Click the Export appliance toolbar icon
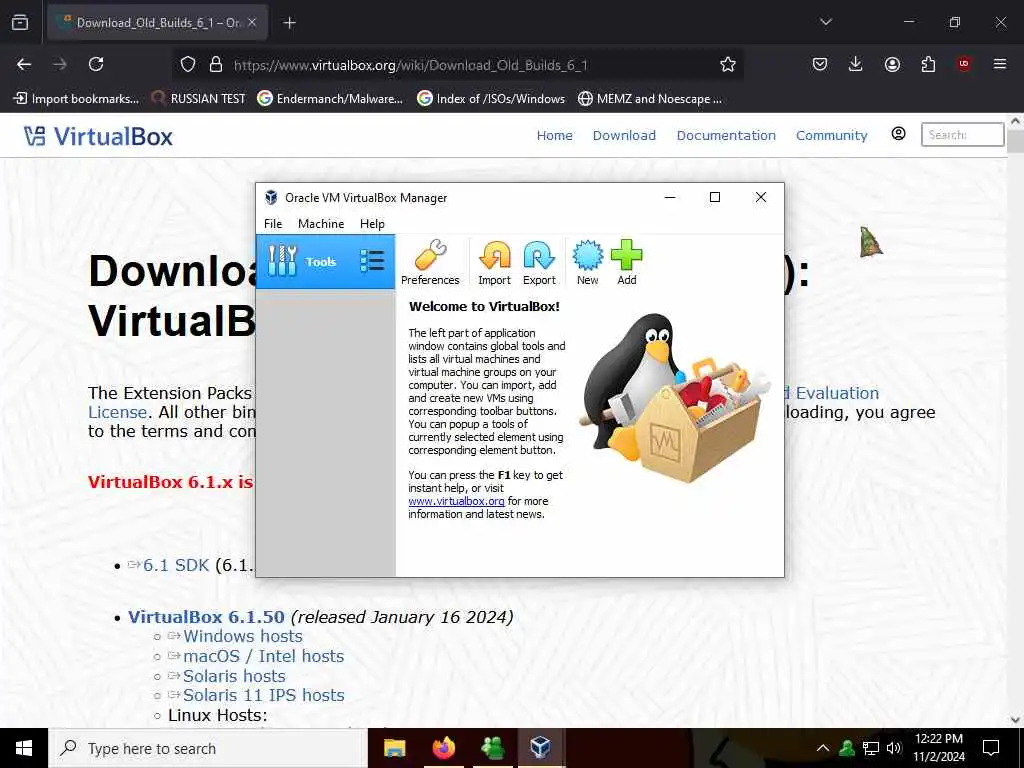Viewport: 1024px width, 768px height. click(x=539, y=263)
